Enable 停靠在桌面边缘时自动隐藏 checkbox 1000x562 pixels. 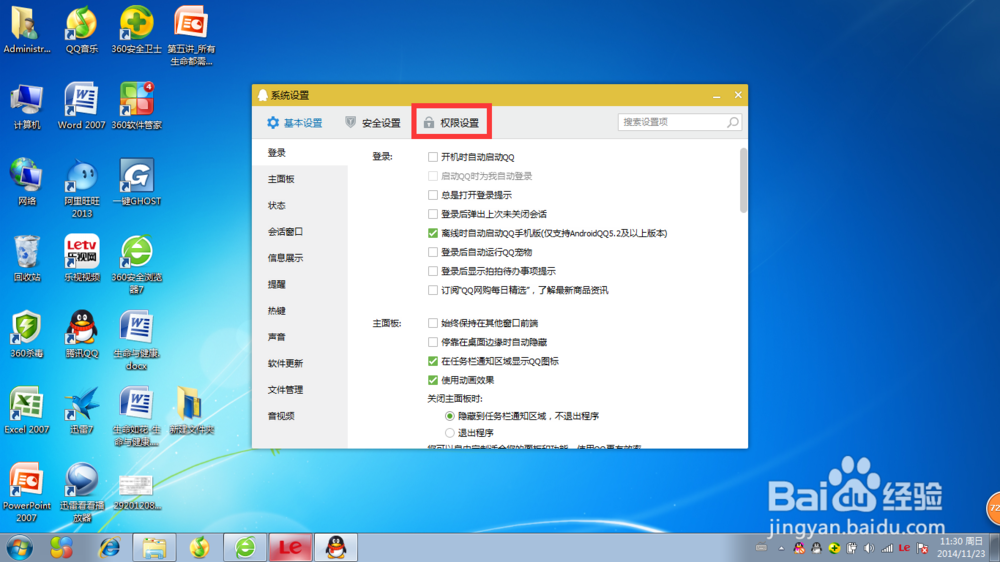coord(432,343)
